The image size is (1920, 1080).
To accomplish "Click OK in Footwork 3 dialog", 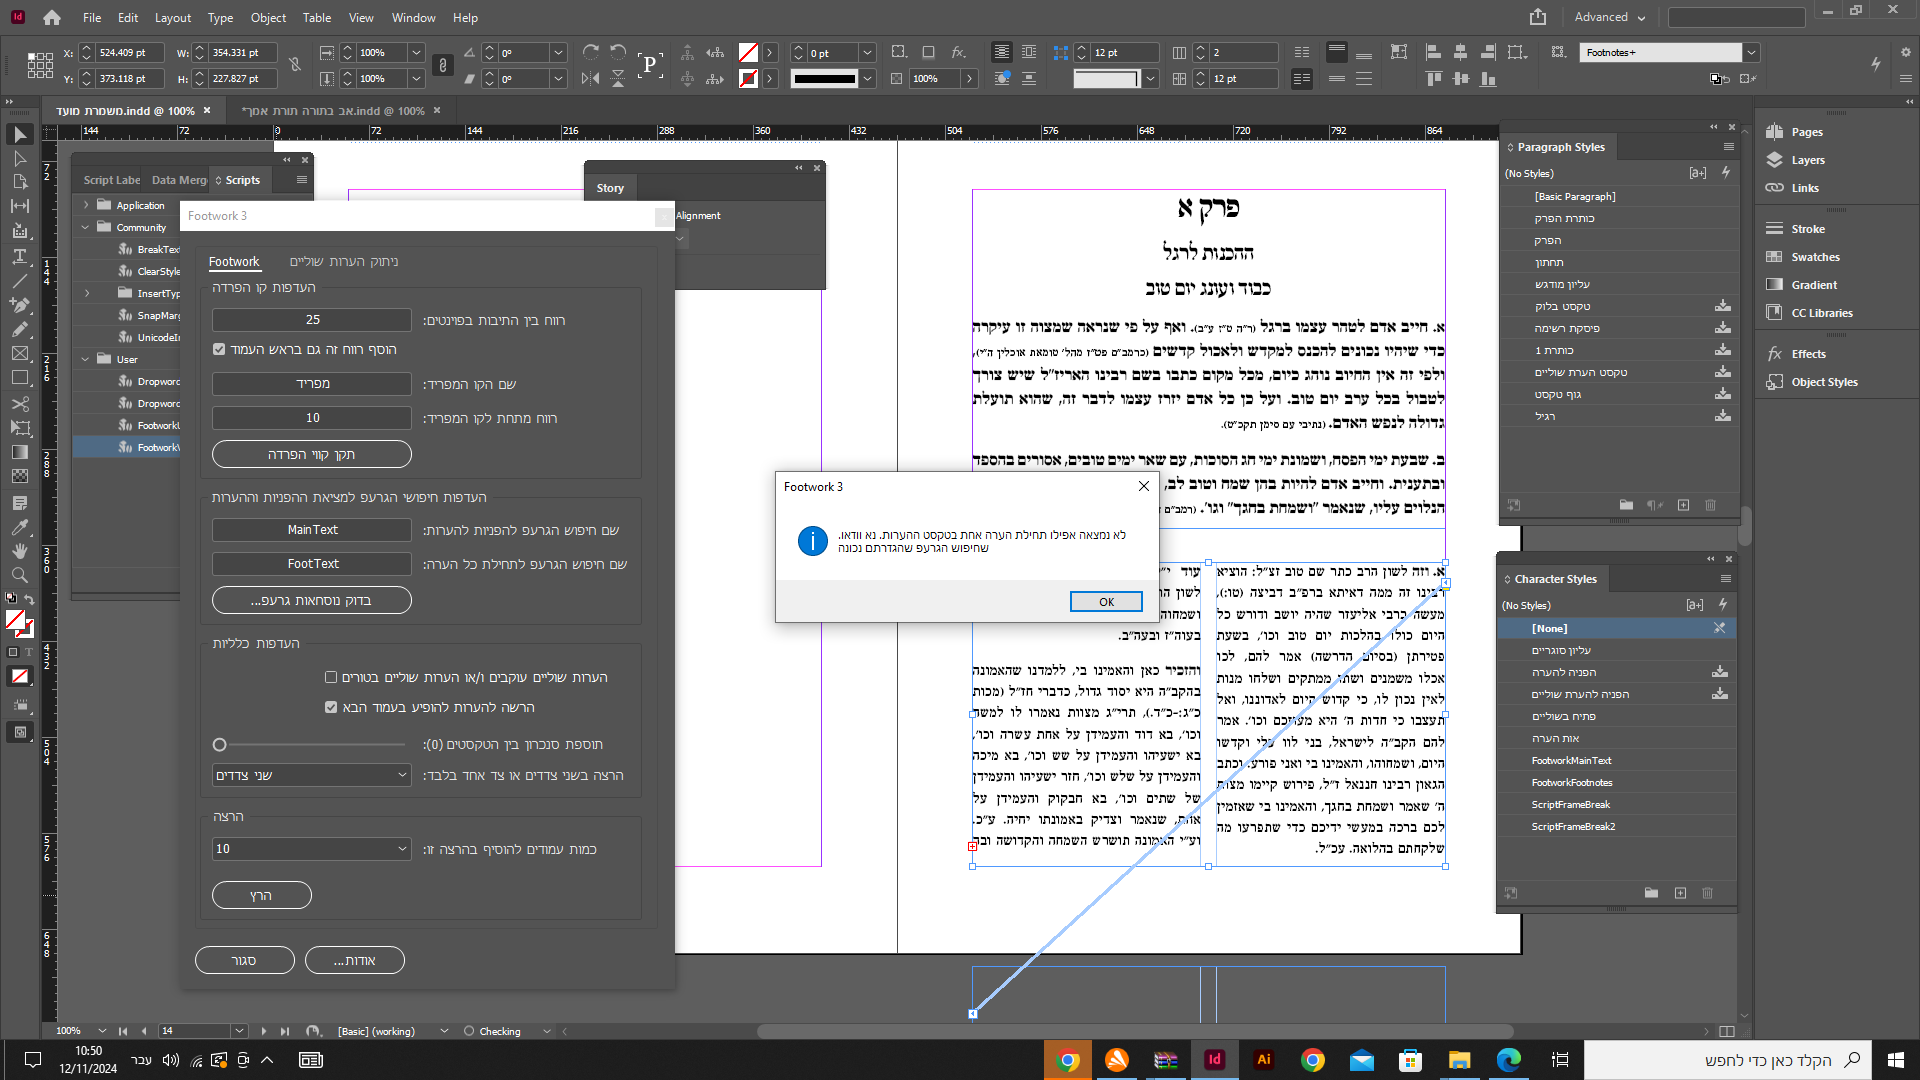I will (x=1105, y=601).
